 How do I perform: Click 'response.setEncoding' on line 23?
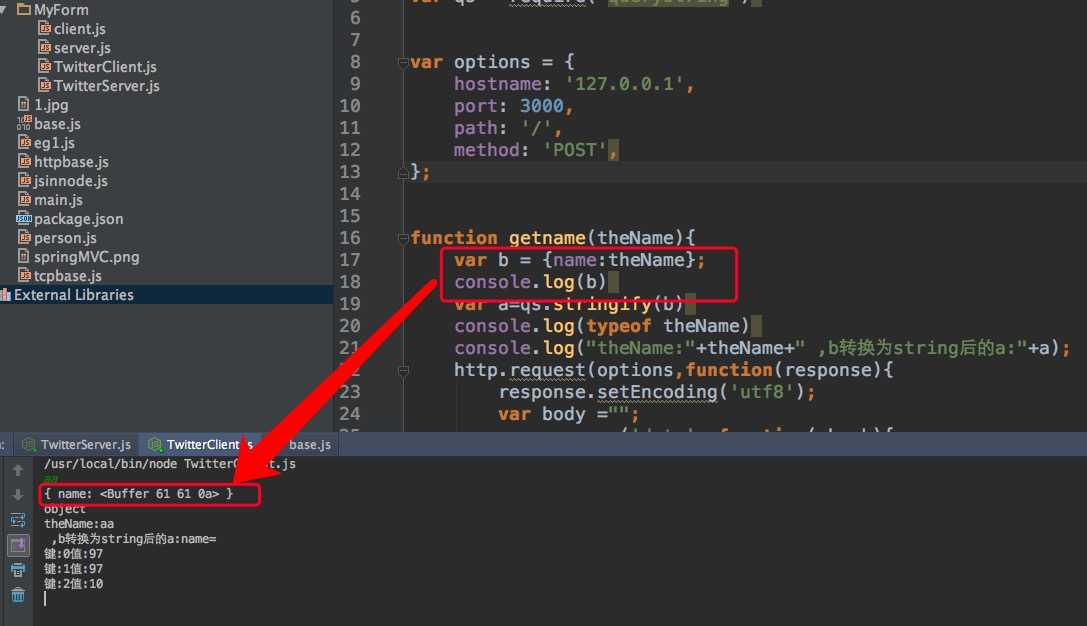[x=608, y=392]
